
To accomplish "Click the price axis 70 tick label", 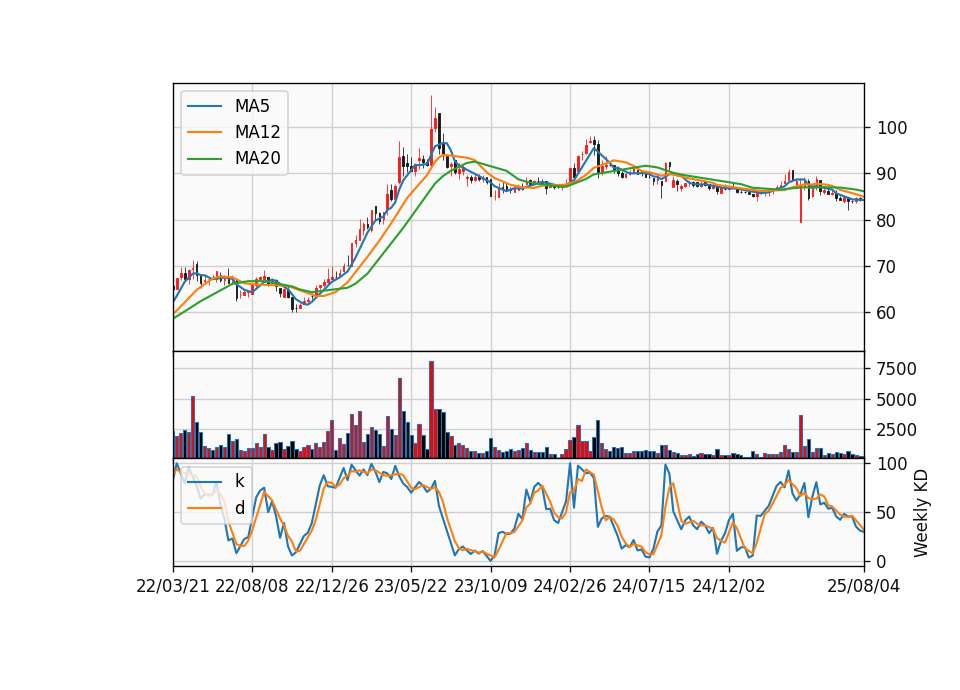I will pyautogui.click(x=887, y=266).
